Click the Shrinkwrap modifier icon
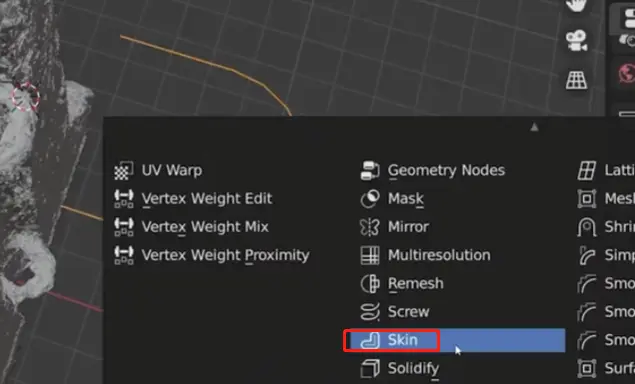The height and width of the screenshot is (384, 635). (x=587, y=227)
